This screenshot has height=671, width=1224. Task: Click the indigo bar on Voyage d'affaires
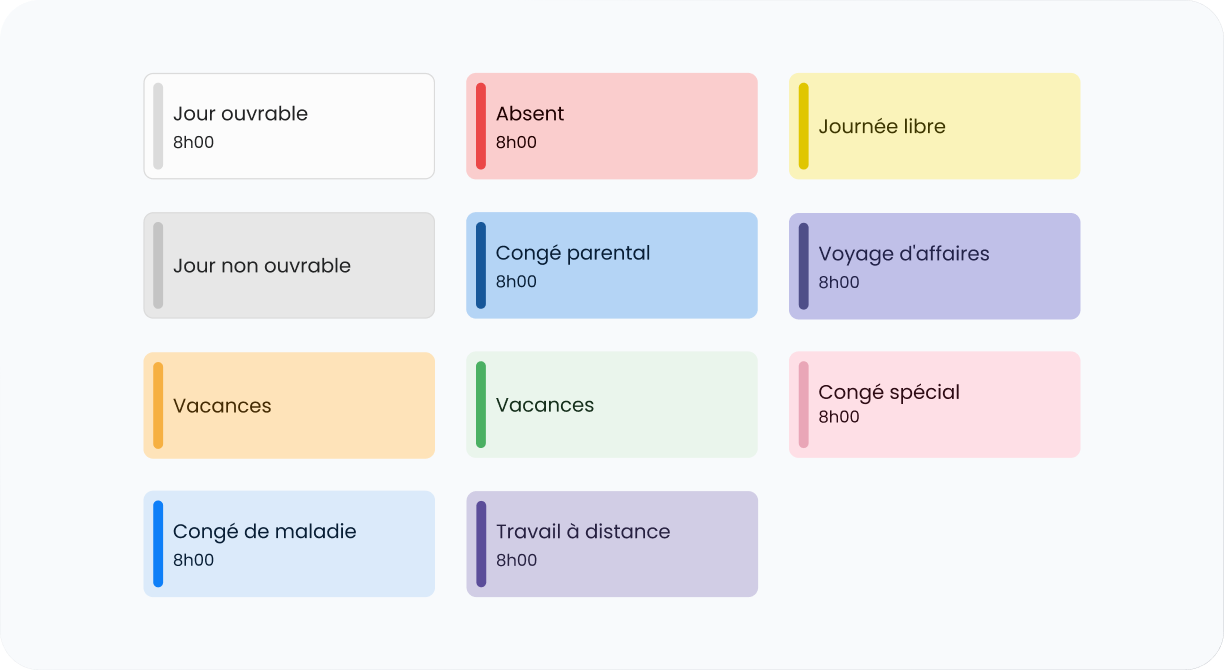tap(804, 266)
